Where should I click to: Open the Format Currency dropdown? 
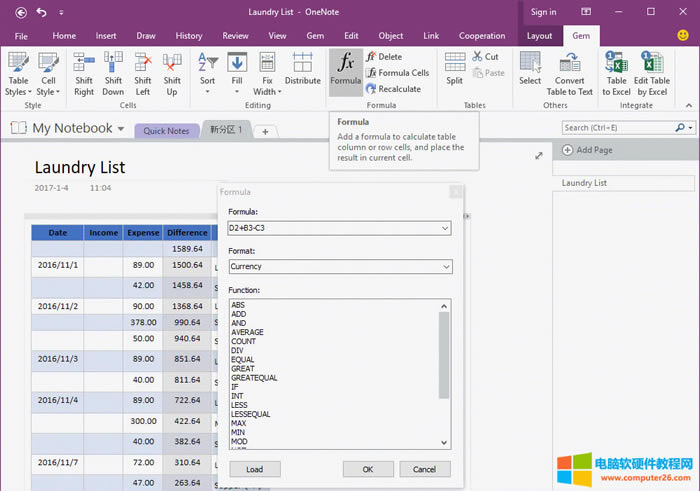(x=444, y=267)
